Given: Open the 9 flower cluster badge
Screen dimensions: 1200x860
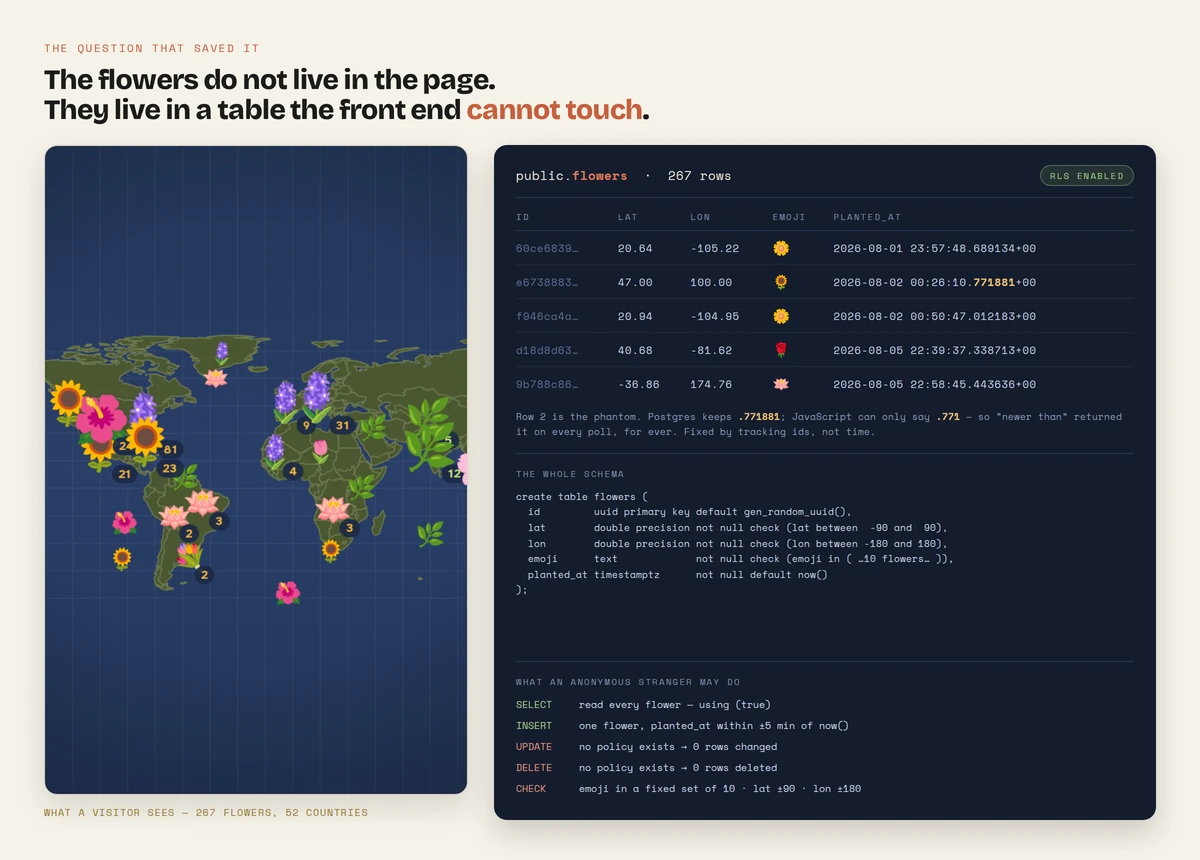Looking at the screenshot, I should [x=306, y=425].
